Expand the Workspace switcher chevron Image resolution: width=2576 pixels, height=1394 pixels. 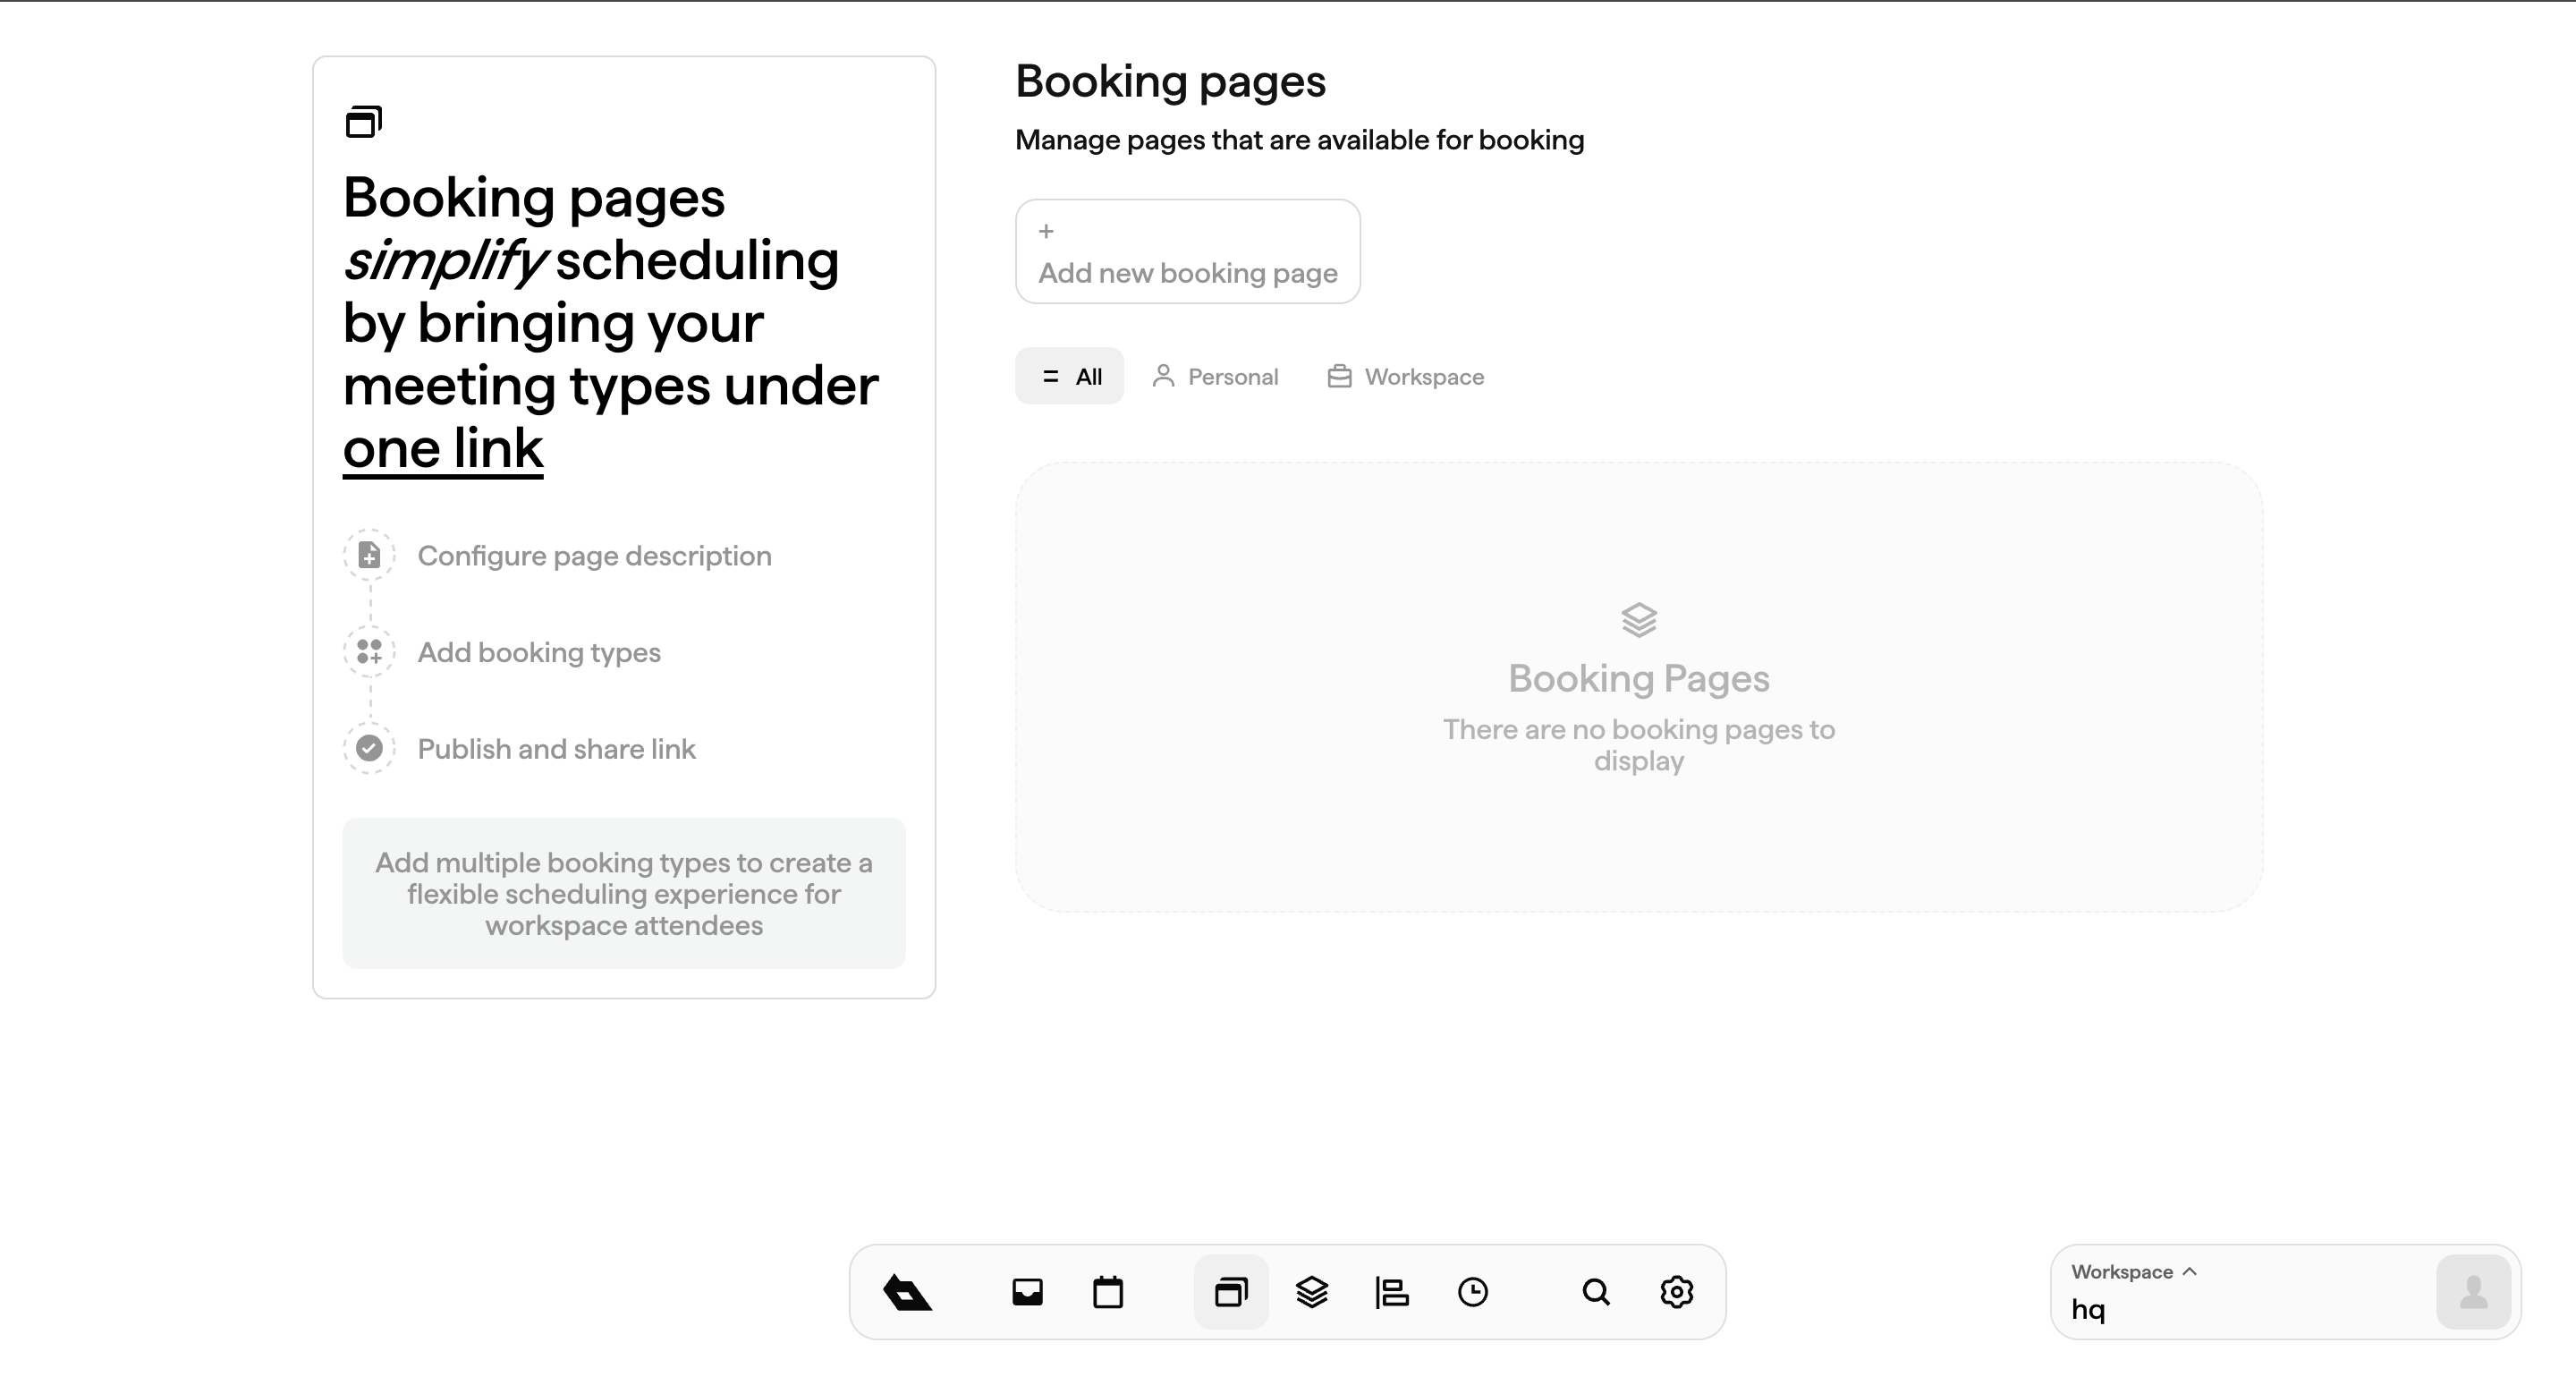point(2190,1271)
